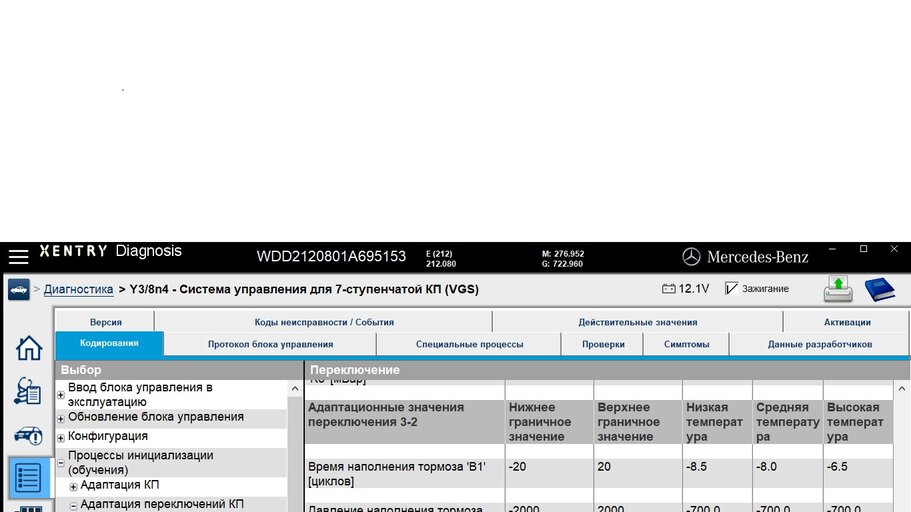The image size is (911, 512).
Task: Open the Действительные значения tab
Action: point(637,322)
